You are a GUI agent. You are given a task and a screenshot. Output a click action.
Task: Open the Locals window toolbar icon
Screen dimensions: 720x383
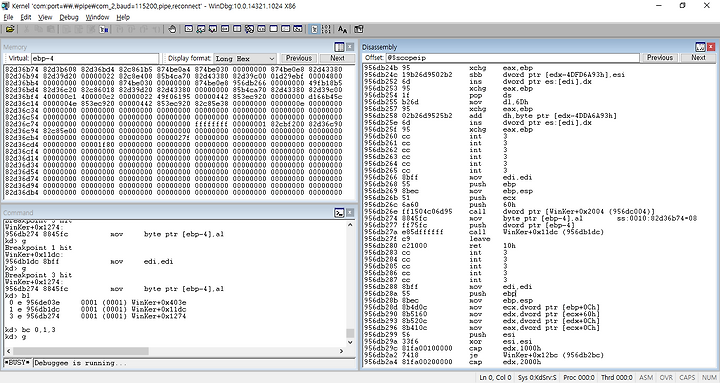[213, 29]
